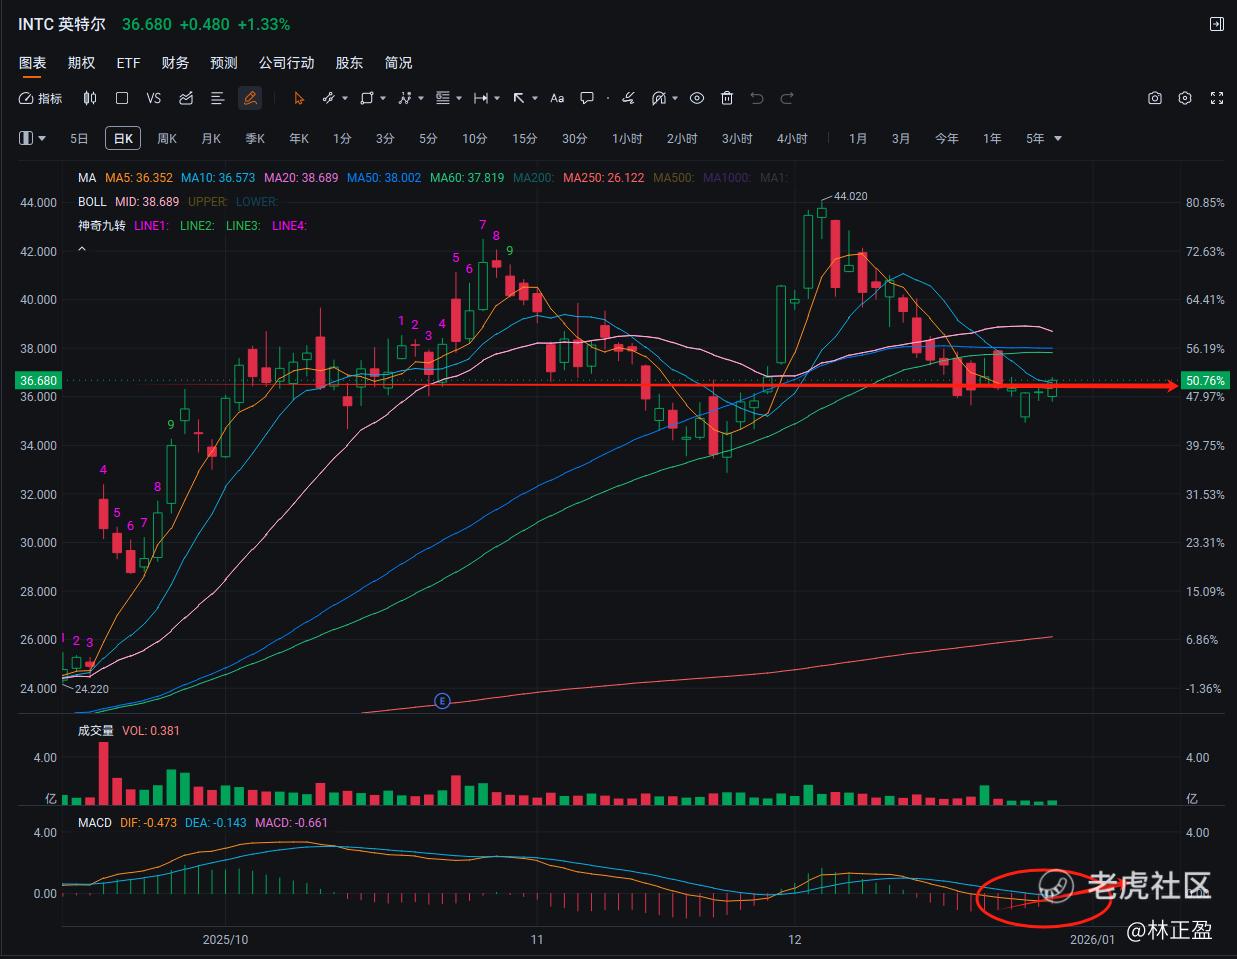Image resolution: width=1237 pixels, height=959 pixels.
Task: Delete drawings with the trash icon
Action: coord(727,98)
